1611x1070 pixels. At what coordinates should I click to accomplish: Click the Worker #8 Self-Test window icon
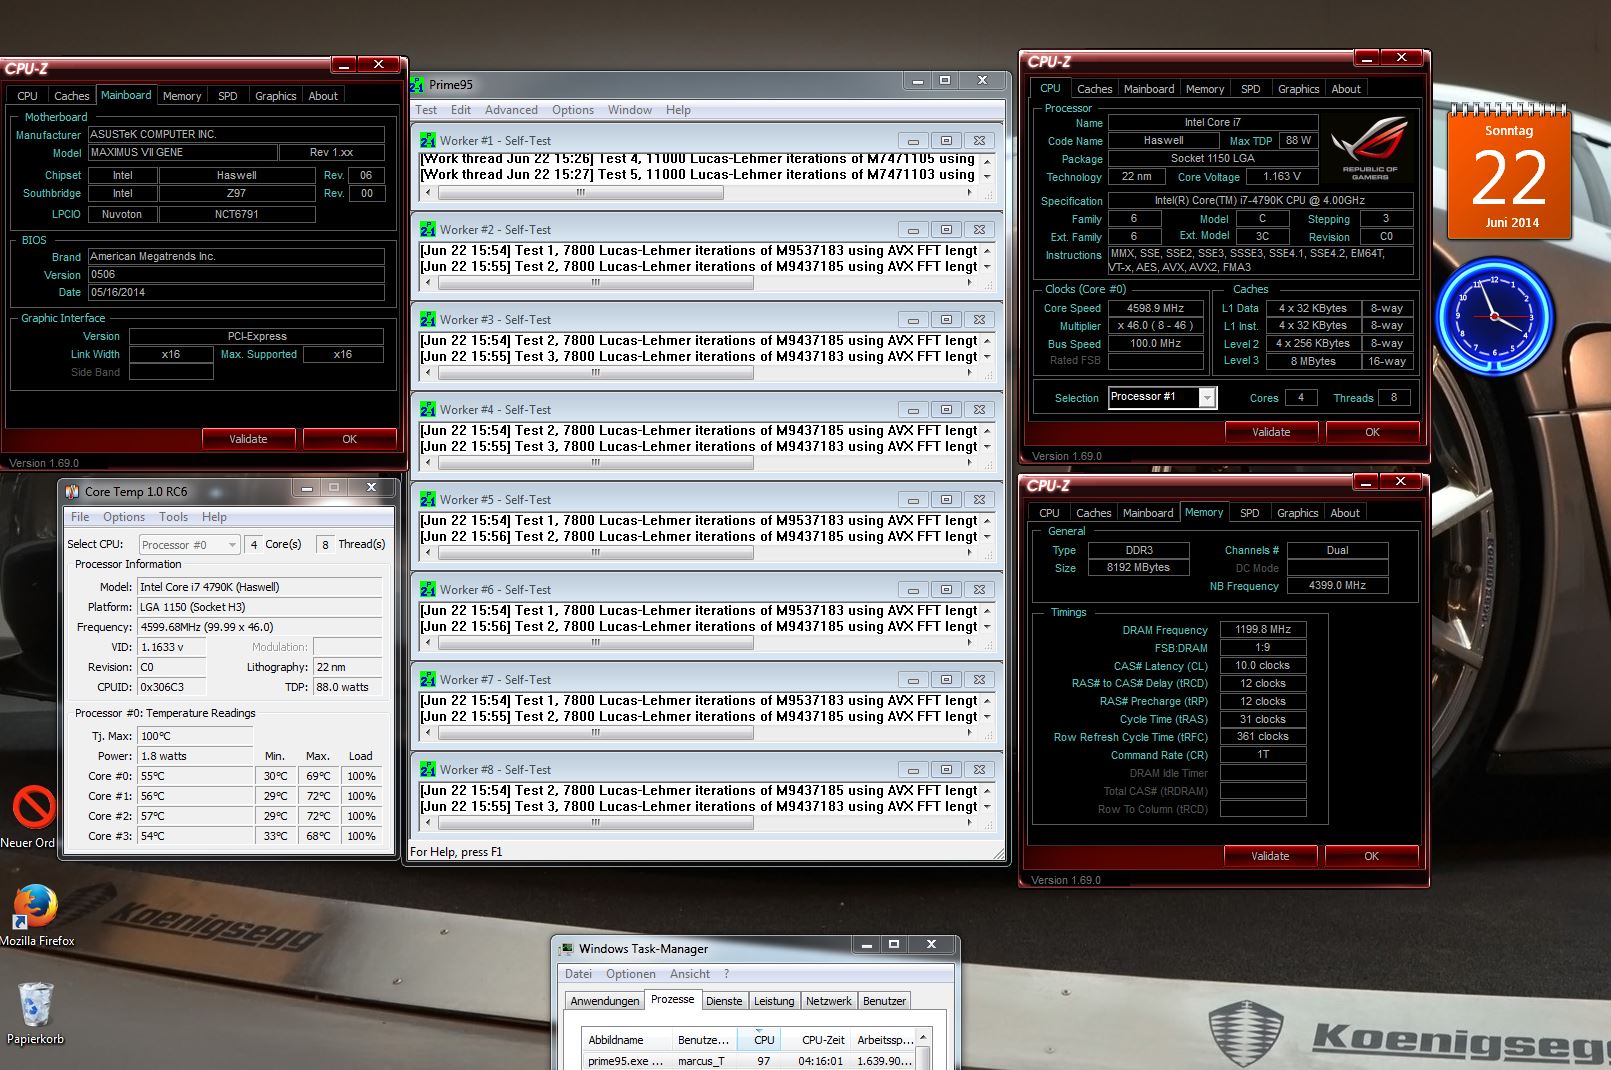coord(428,770)
